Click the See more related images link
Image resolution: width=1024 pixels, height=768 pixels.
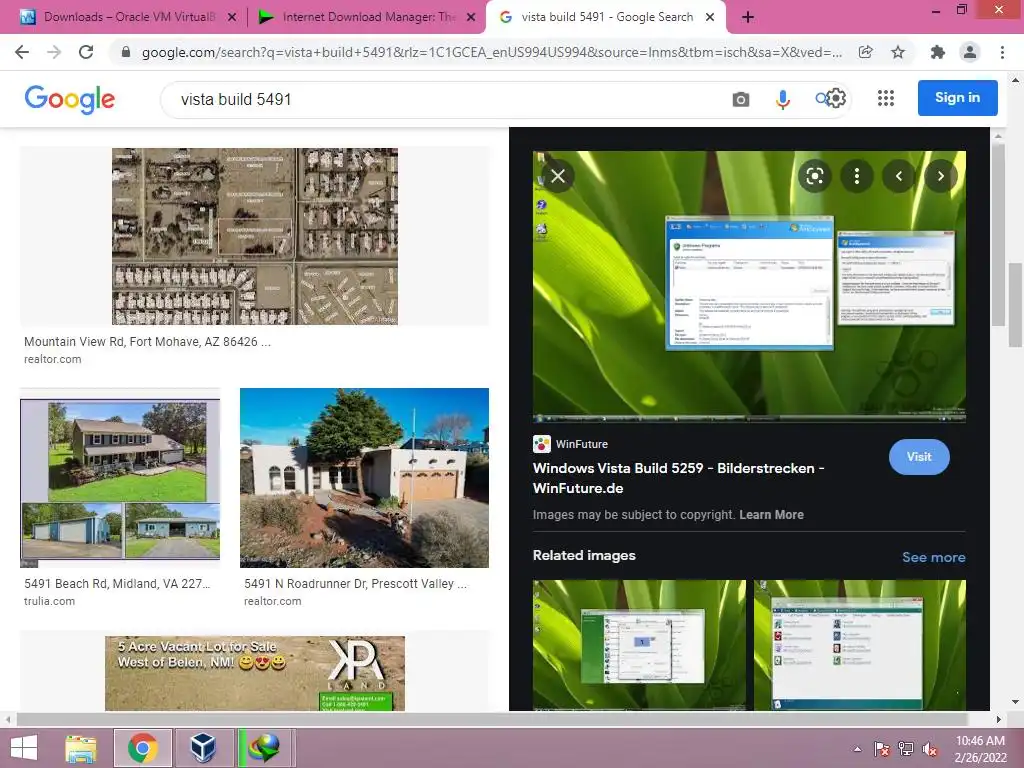(x=933, y=557)
